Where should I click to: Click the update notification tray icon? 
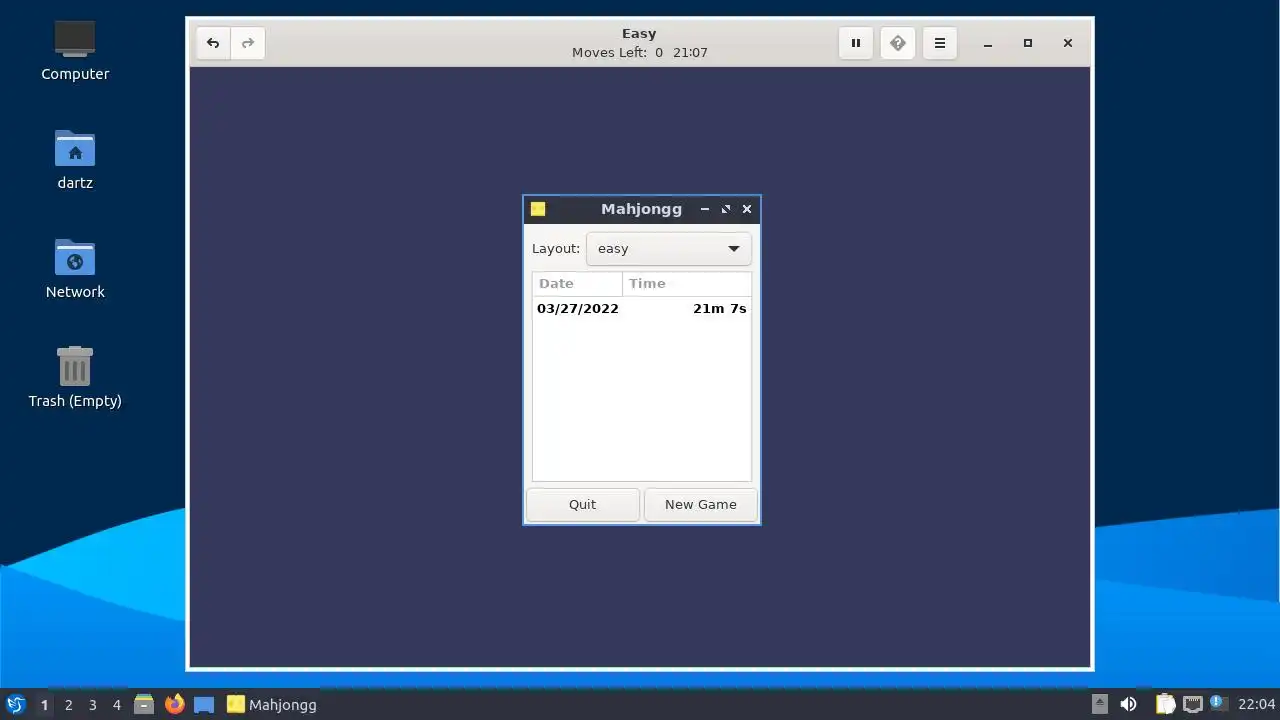click(1218, 703)
